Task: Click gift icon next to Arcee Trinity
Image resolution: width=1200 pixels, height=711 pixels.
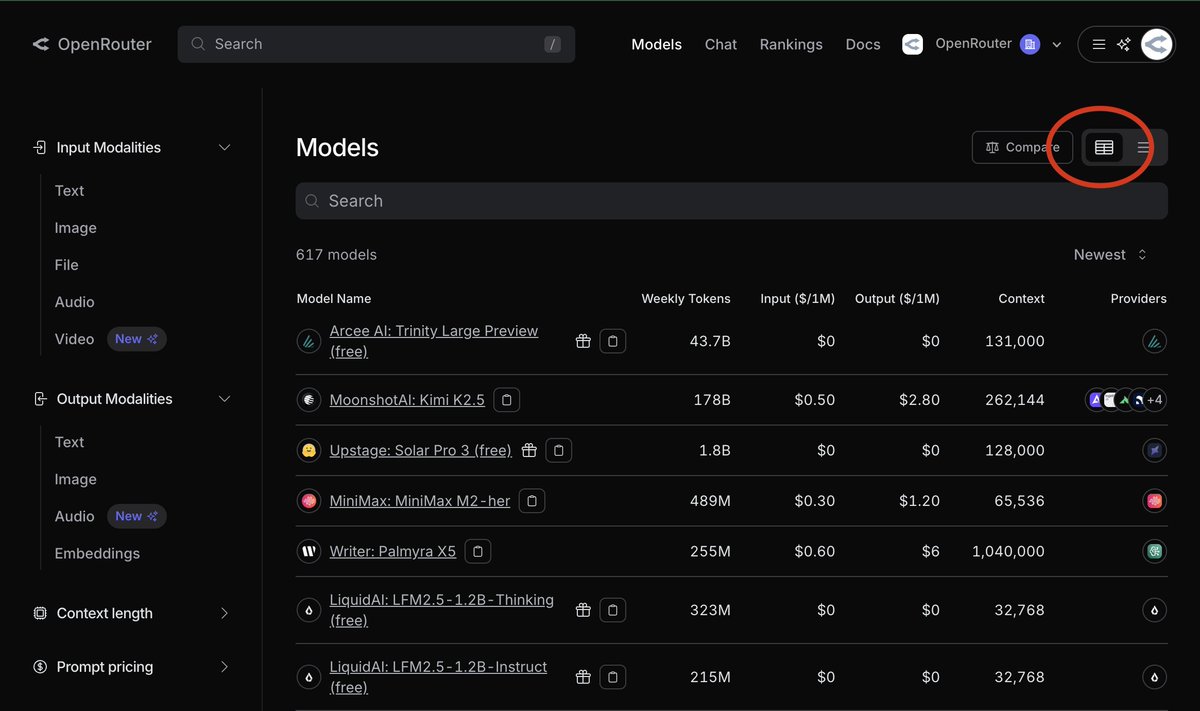Action: pos(583,341)
